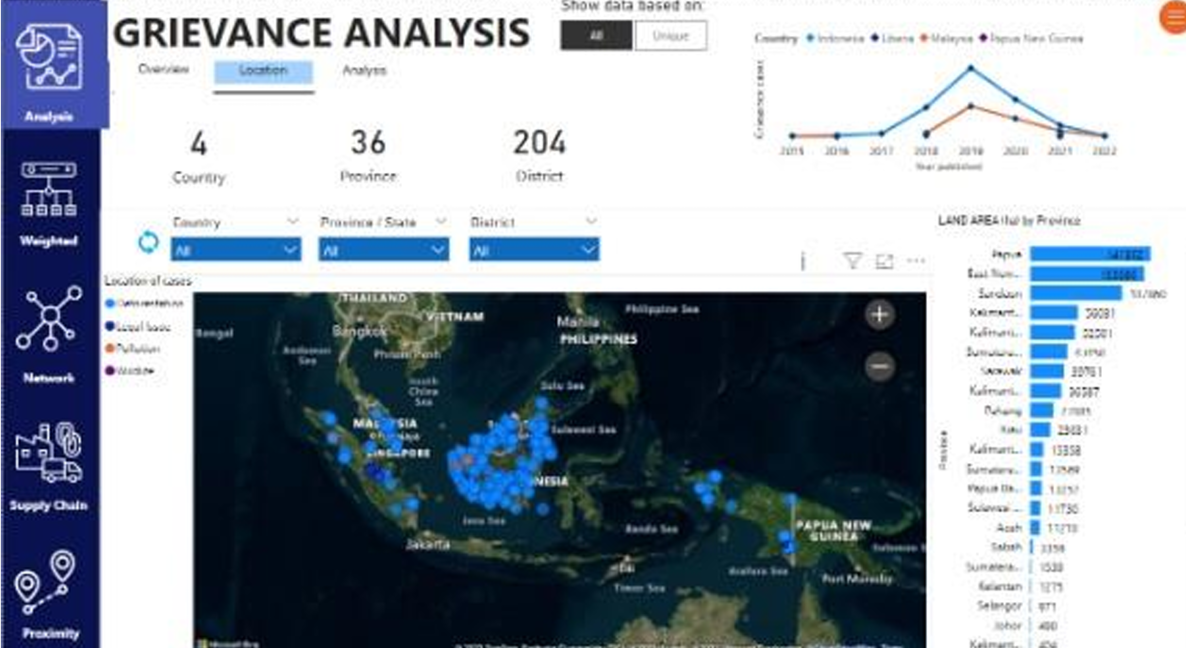Click the 2019 peak point on Indonesia line
Image resolution: width=1186 pixels, height=648 pixels.
(x=971, y=69)
